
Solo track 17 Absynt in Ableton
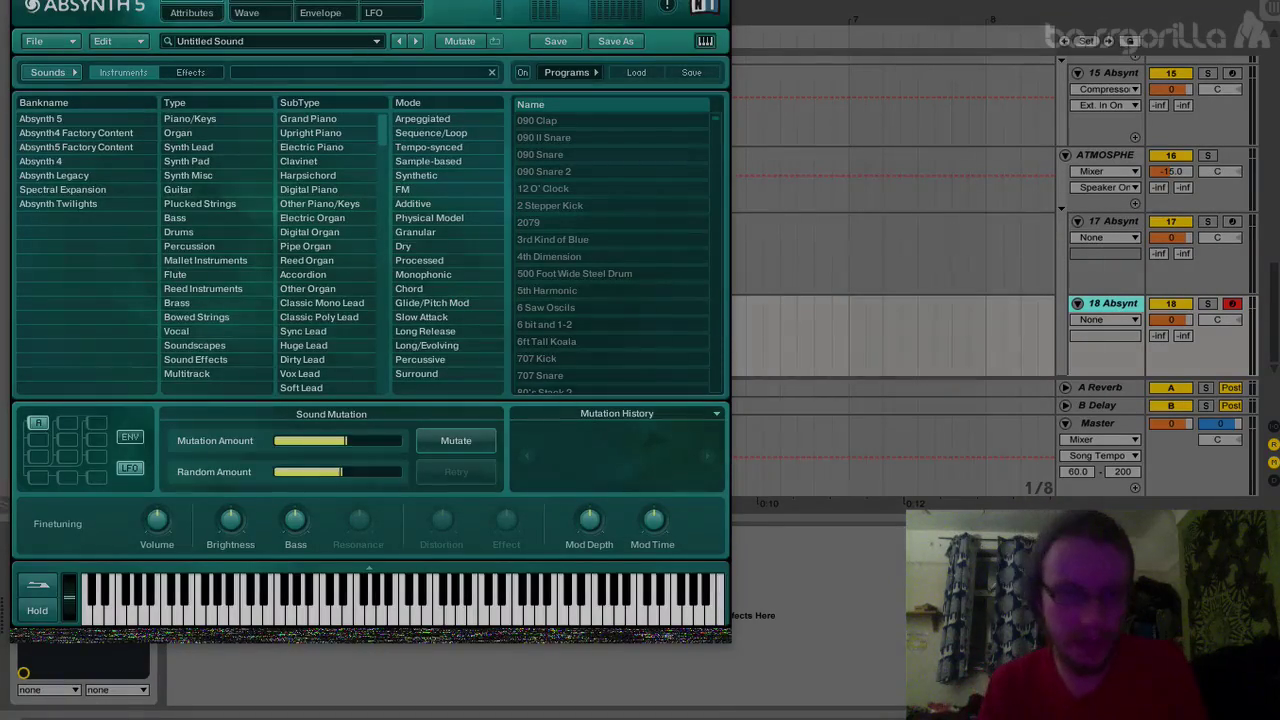pos(1208,221)
